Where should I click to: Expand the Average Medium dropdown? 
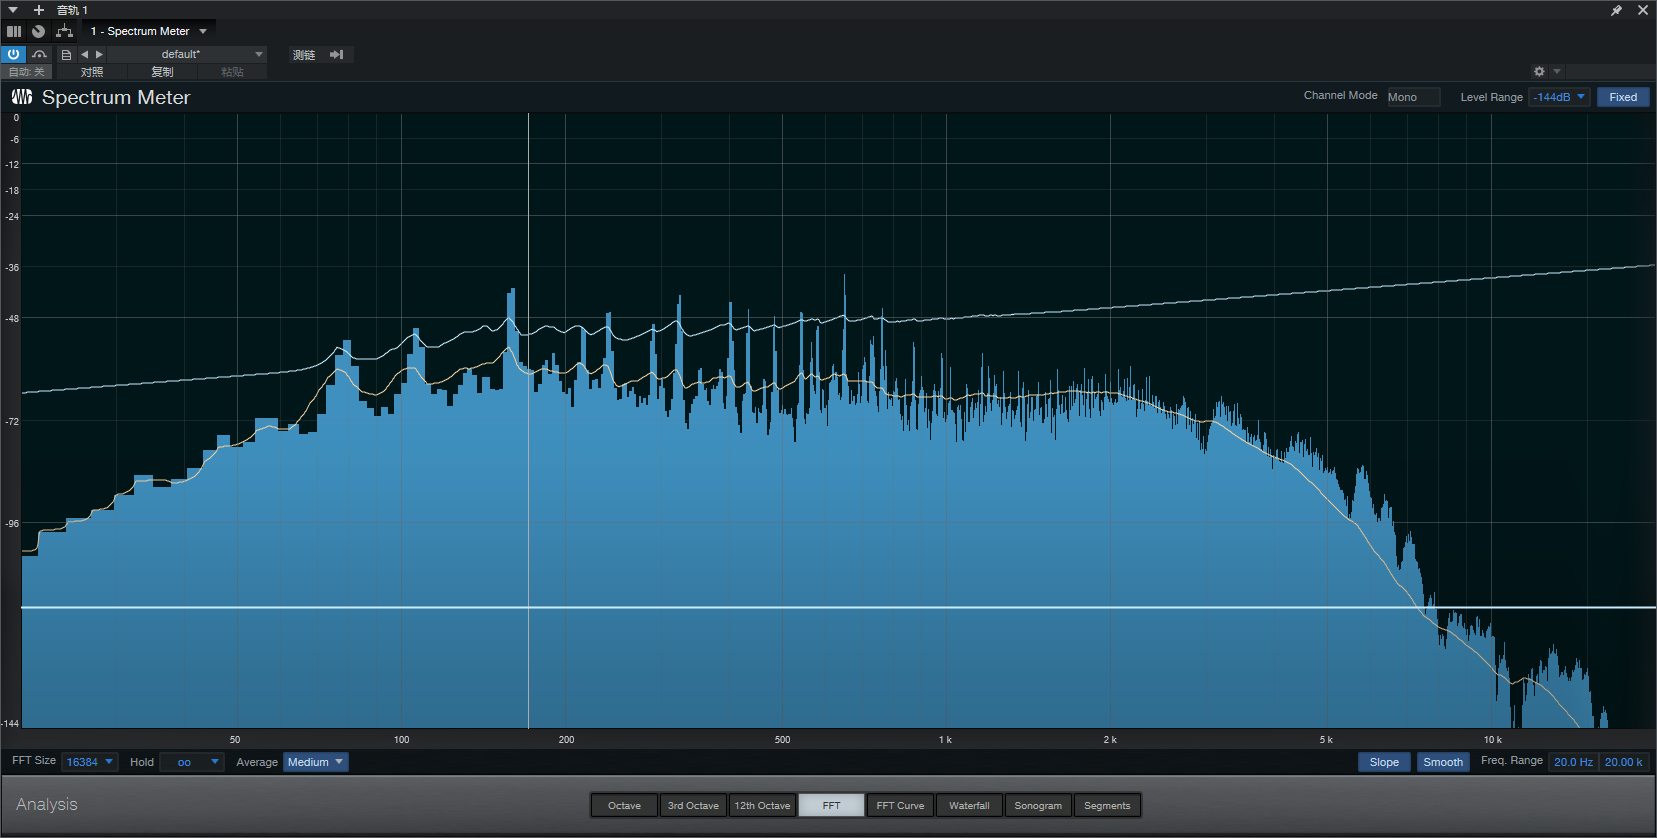click(x=315, y=762)
